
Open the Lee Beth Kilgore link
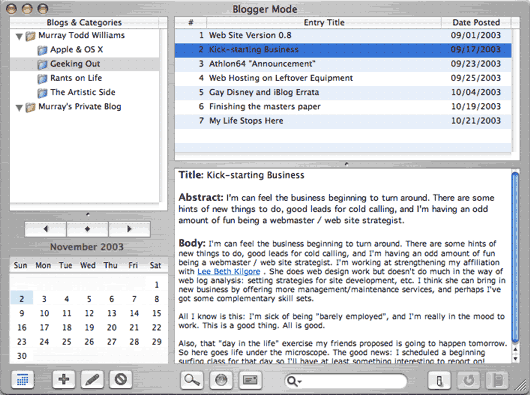229,272
